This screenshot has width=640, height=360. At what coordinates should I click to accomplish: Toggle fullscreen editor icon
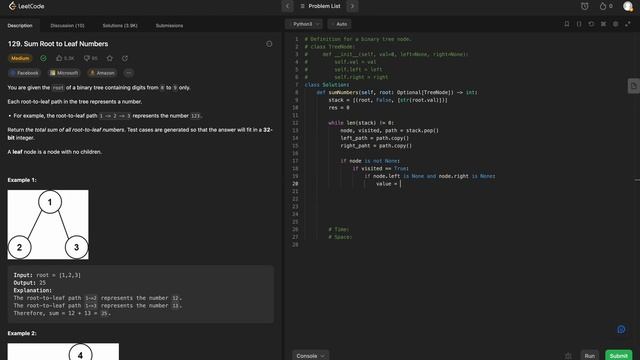pos(628,24)
